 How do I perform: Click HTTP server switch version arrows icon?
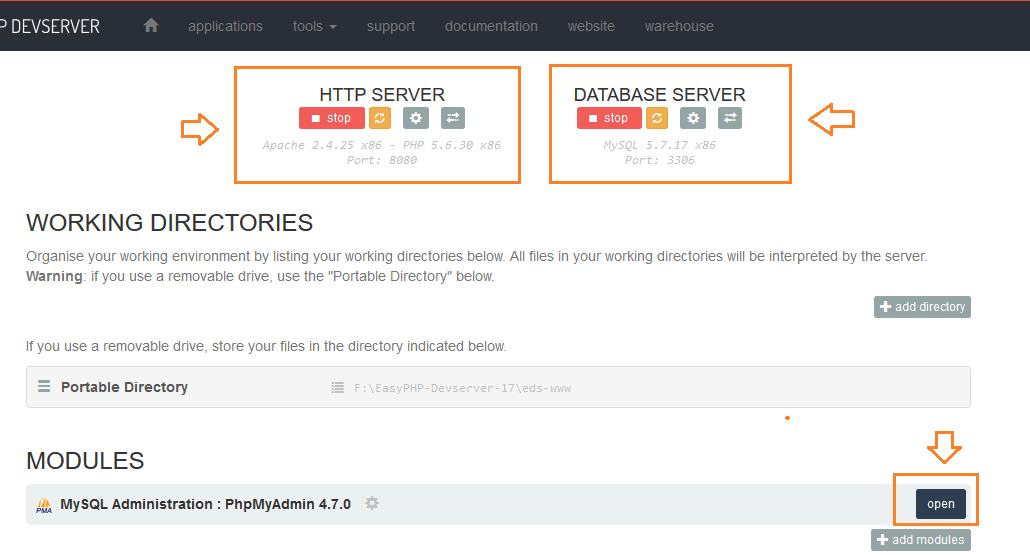453,118
